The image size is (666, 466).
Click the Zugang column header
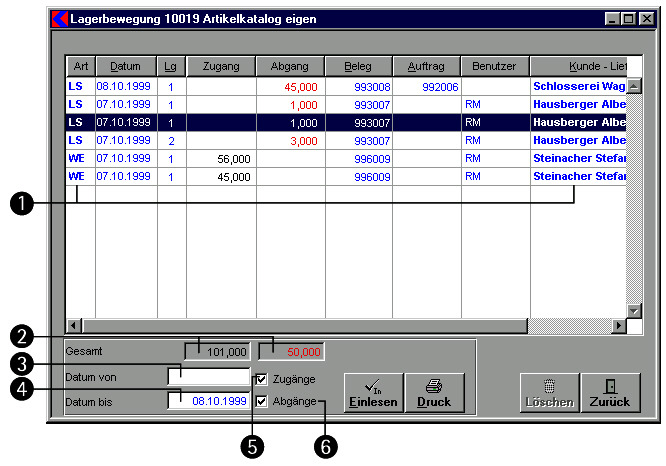pos(221,66)
